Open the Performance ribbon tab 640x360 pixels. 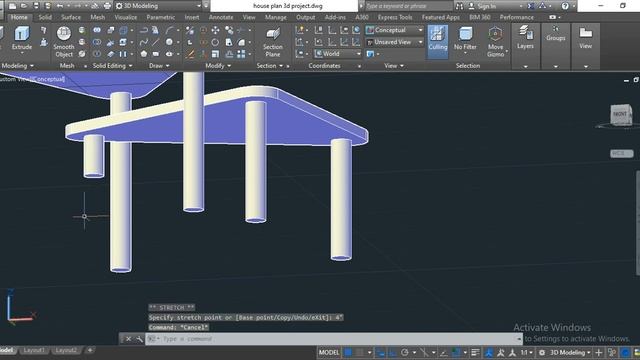pyautogui.click(x=516, y=17)
